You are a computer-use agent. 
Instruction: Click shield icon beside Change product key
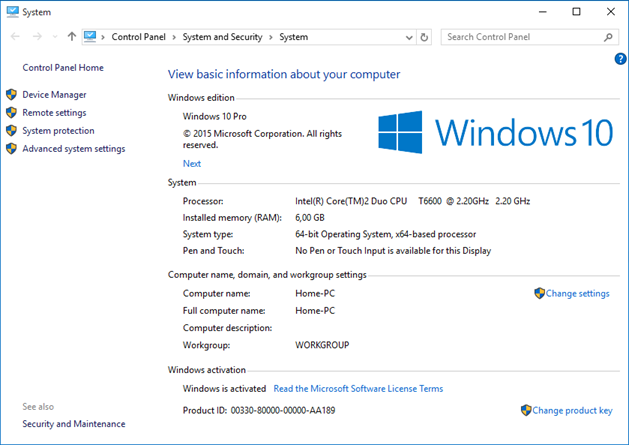pyautogui.click(x=526, y=410)
